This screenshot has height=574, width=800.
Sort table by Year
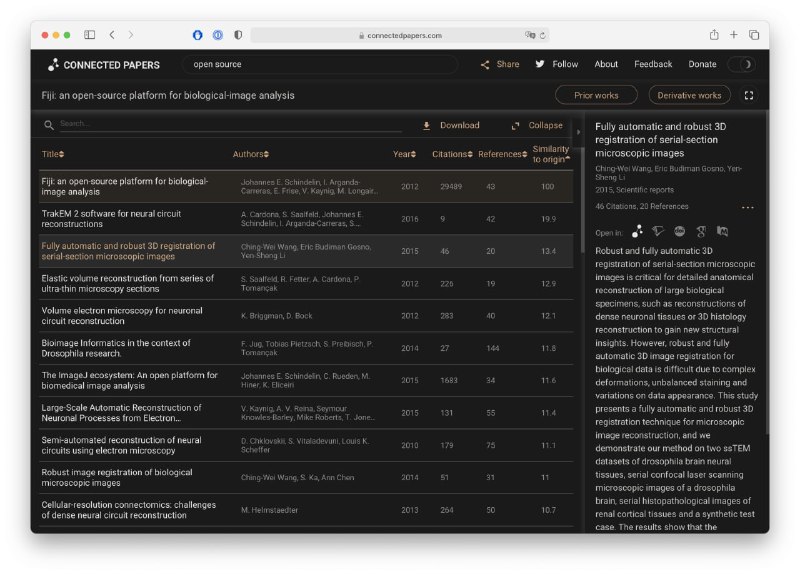404,154
